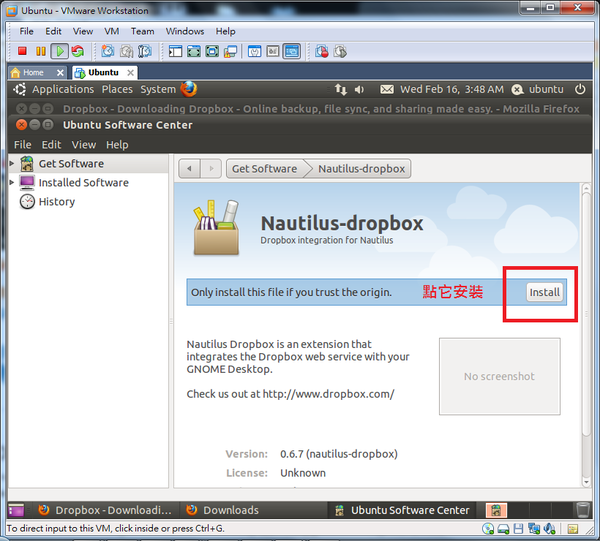The image size is (600, 541).
Task: Click the power shutdown icon in Ubuntu panel
Action: [x=580, y=89]
